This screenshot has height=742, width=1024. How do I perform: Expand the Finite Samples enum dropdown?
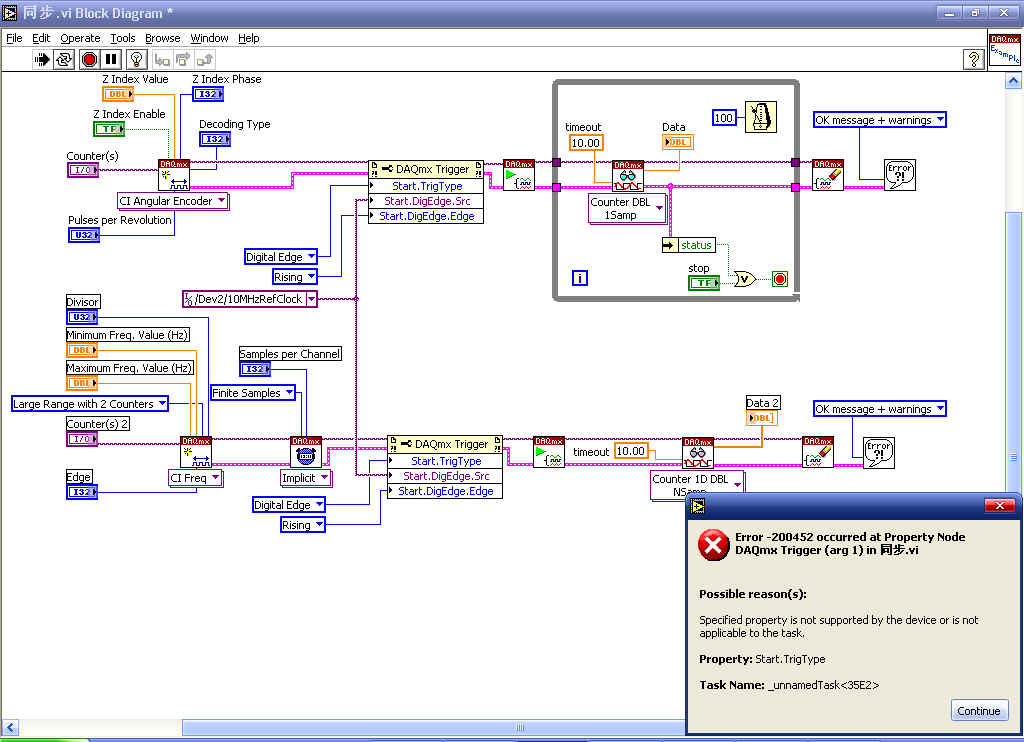pyautogui.click(x=290, y=393)
